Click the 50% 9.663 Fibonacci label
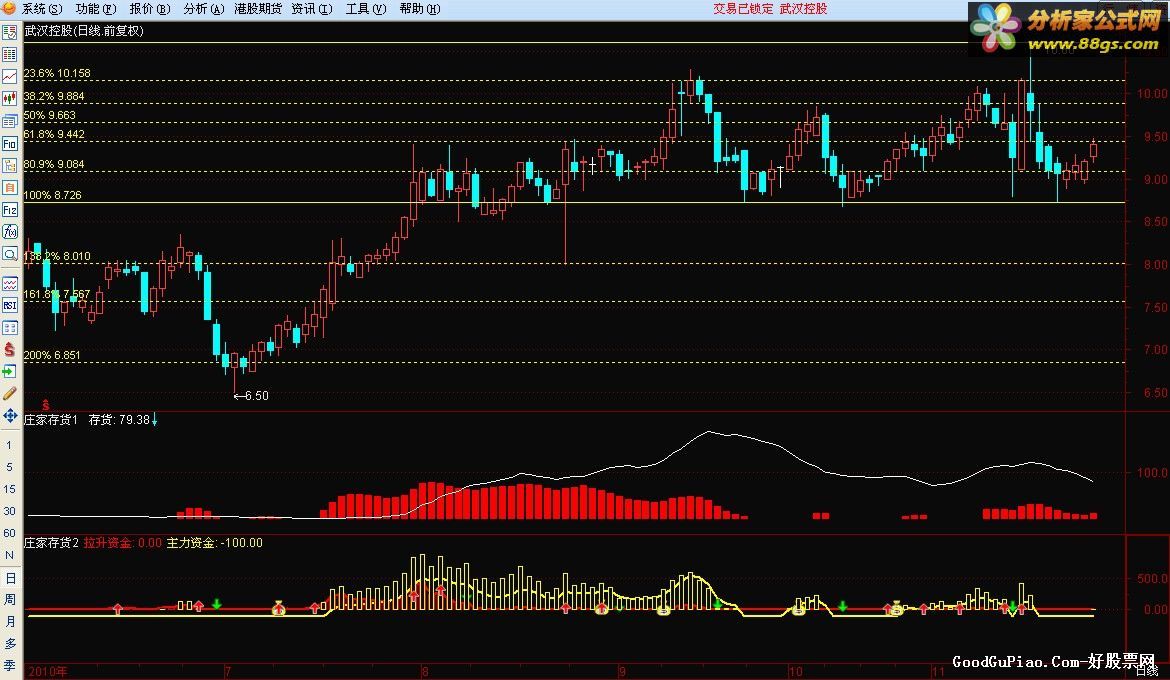 point(49,115)
